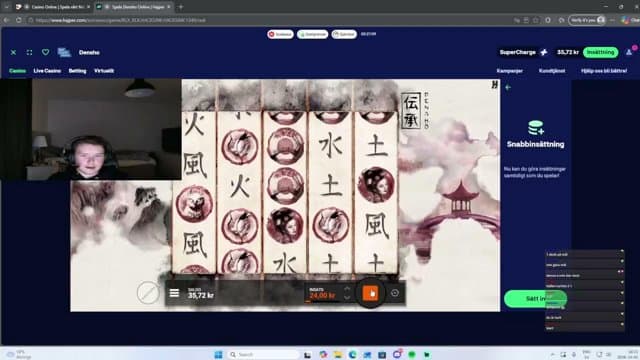Open the Spotify taskbar icon
This screenshot has height=360, width=640.
coord(411,354)
